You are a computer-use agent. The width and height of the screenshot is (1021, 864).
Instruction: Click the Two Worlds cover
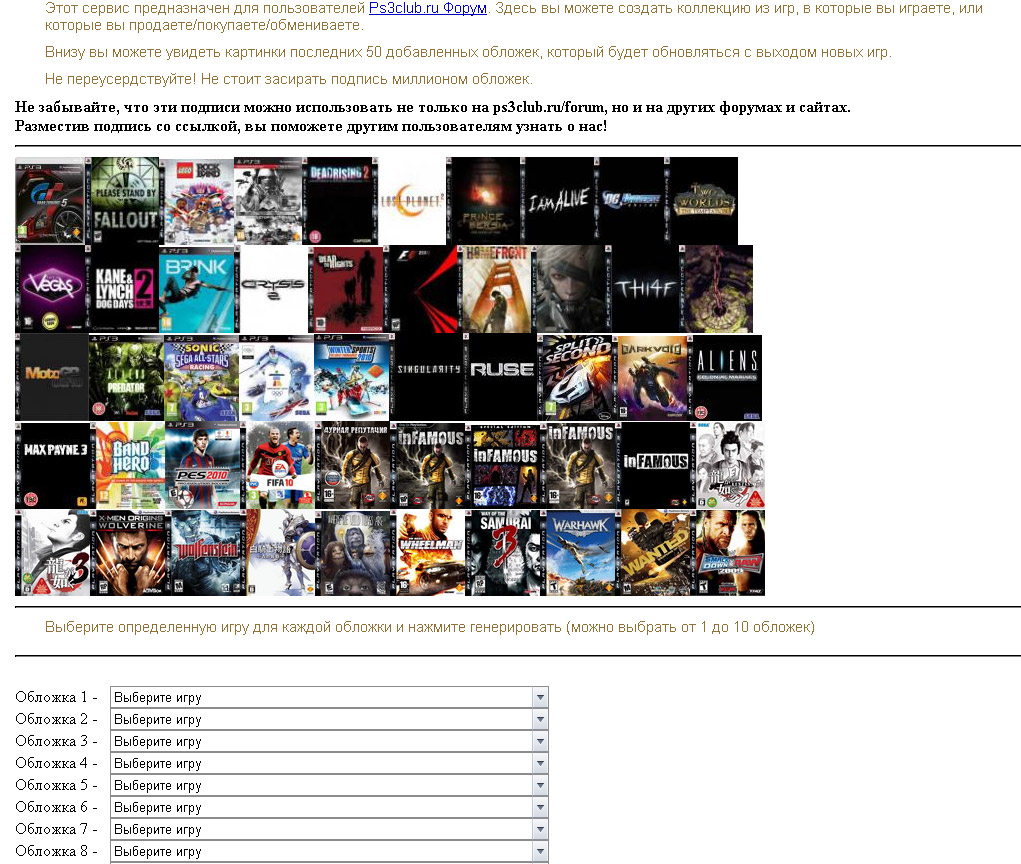click(x=702, y=201)
